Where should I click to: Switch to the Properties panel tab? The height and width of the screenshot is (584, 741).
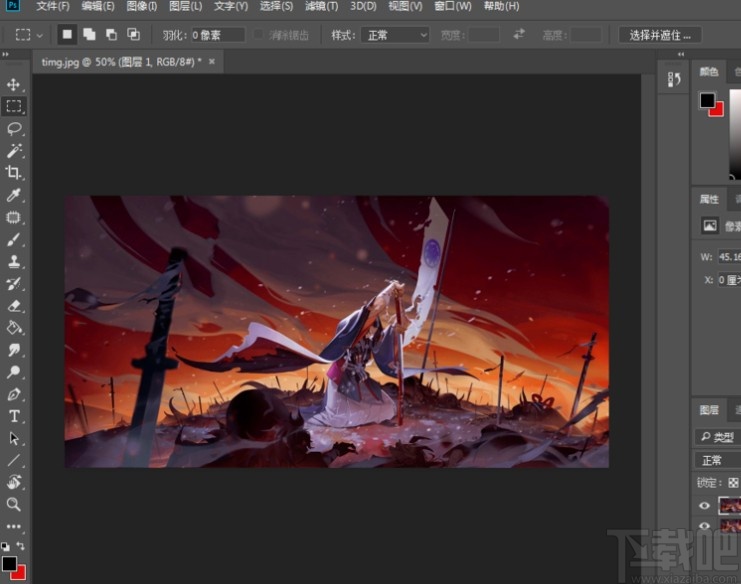coord(709,199)
